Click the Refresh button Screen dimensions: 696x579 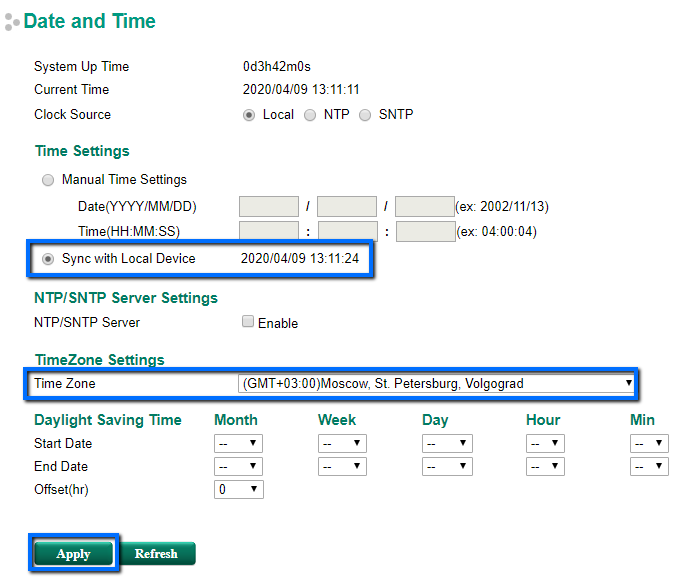(157, 554)
